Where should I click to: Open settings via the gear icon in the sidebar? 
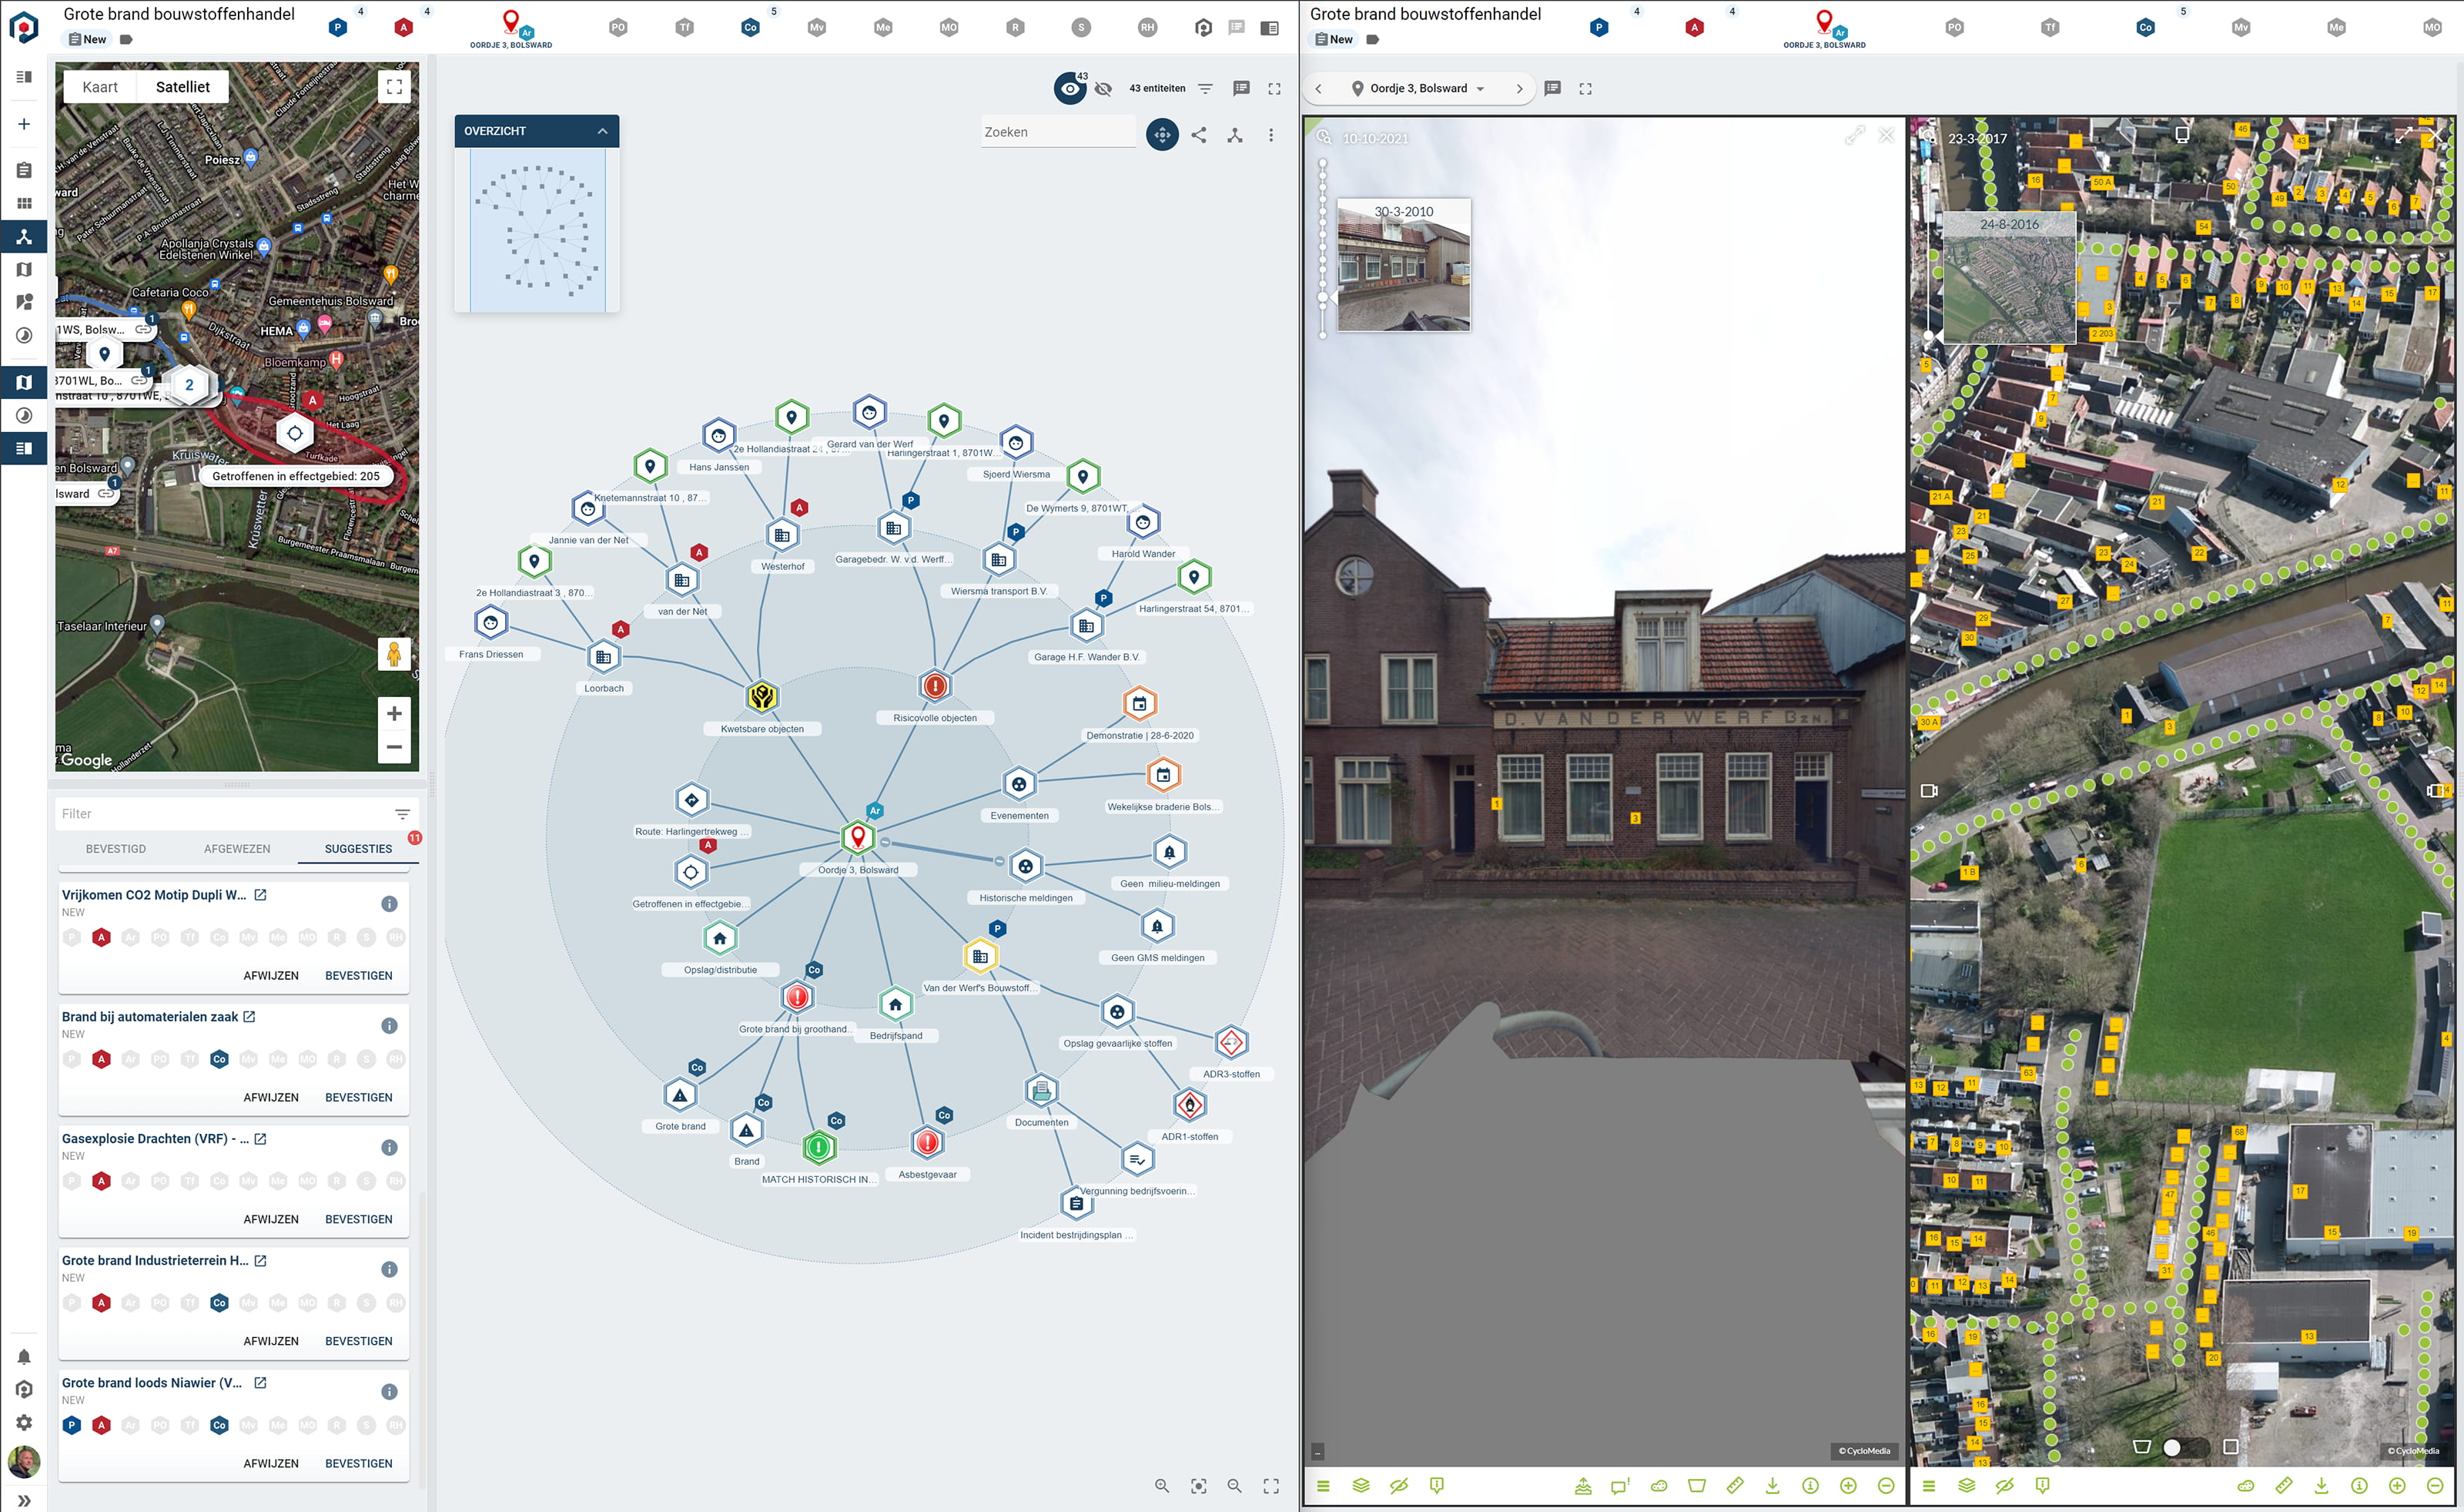tap(24, 1423)
